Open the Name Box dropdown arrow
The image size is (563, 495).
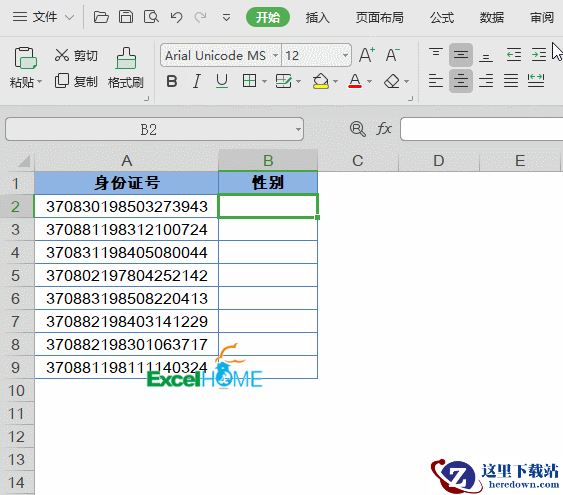click(x=298, y=129)
